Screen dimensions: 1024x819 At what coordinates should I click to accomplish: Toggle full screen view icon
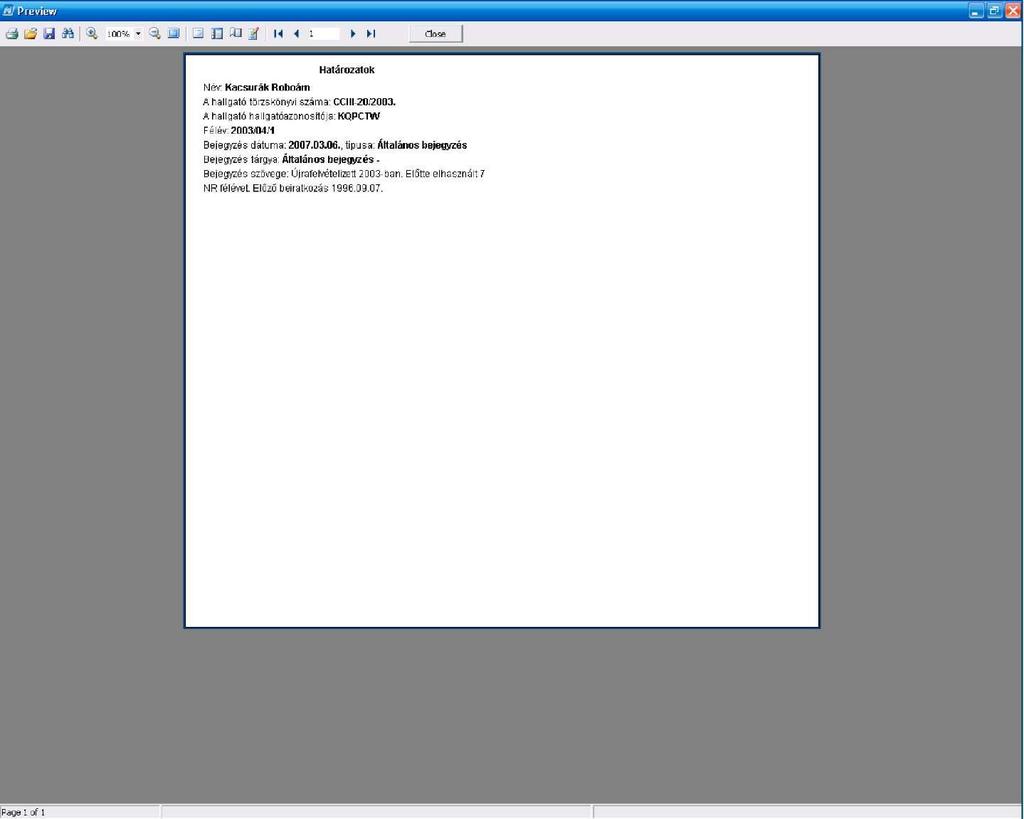173,34
